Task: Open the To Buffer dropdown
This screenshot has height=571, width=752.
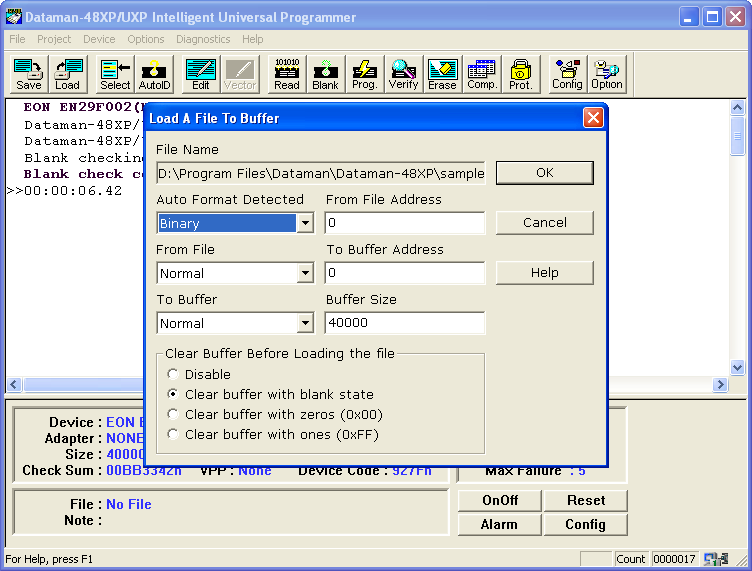Action: tap(305, 323)
